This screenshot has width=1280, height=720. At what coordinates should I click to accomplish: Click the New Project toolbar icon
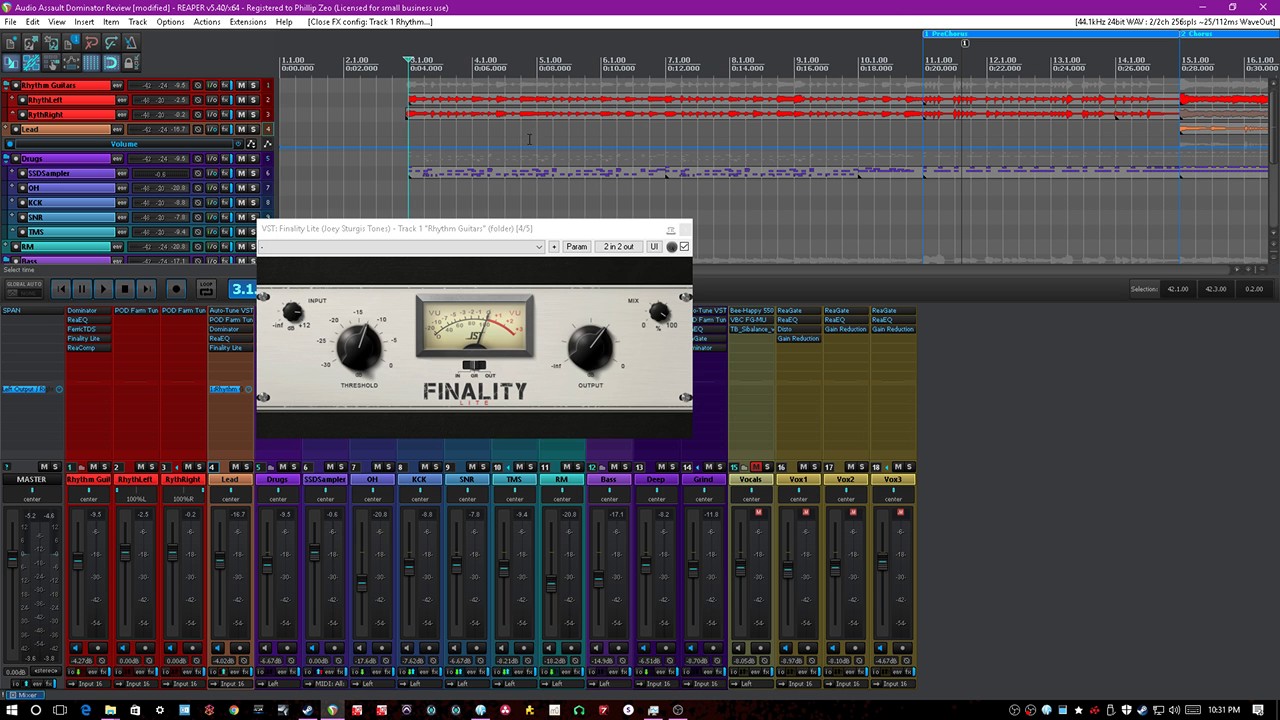(11, 43)
